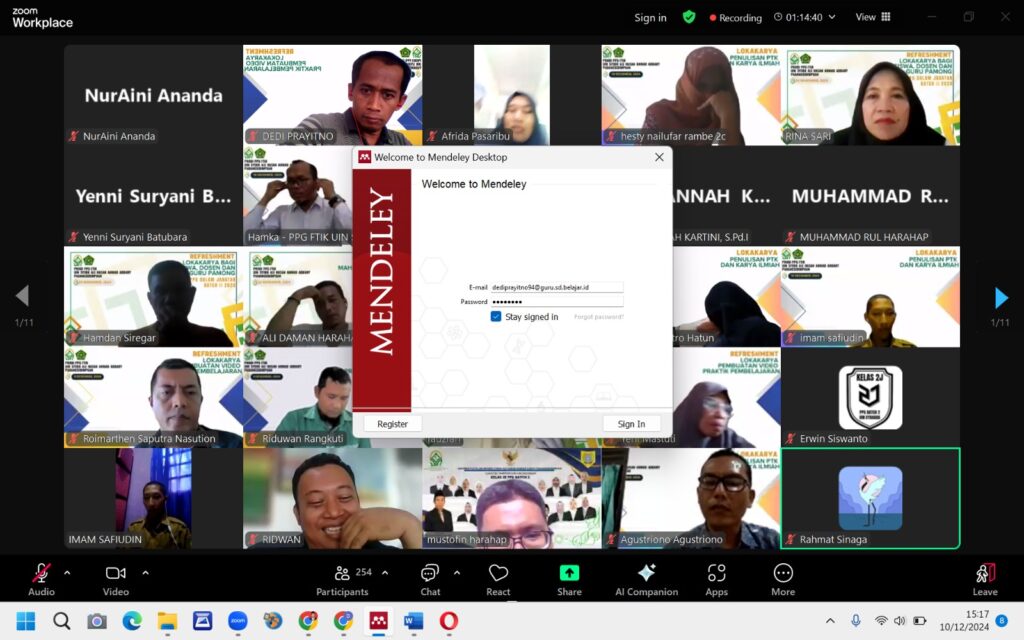
Task: Click the Mendeley Desktop taskbar icon
Action: pyautogui.click(x=379, y=620)
